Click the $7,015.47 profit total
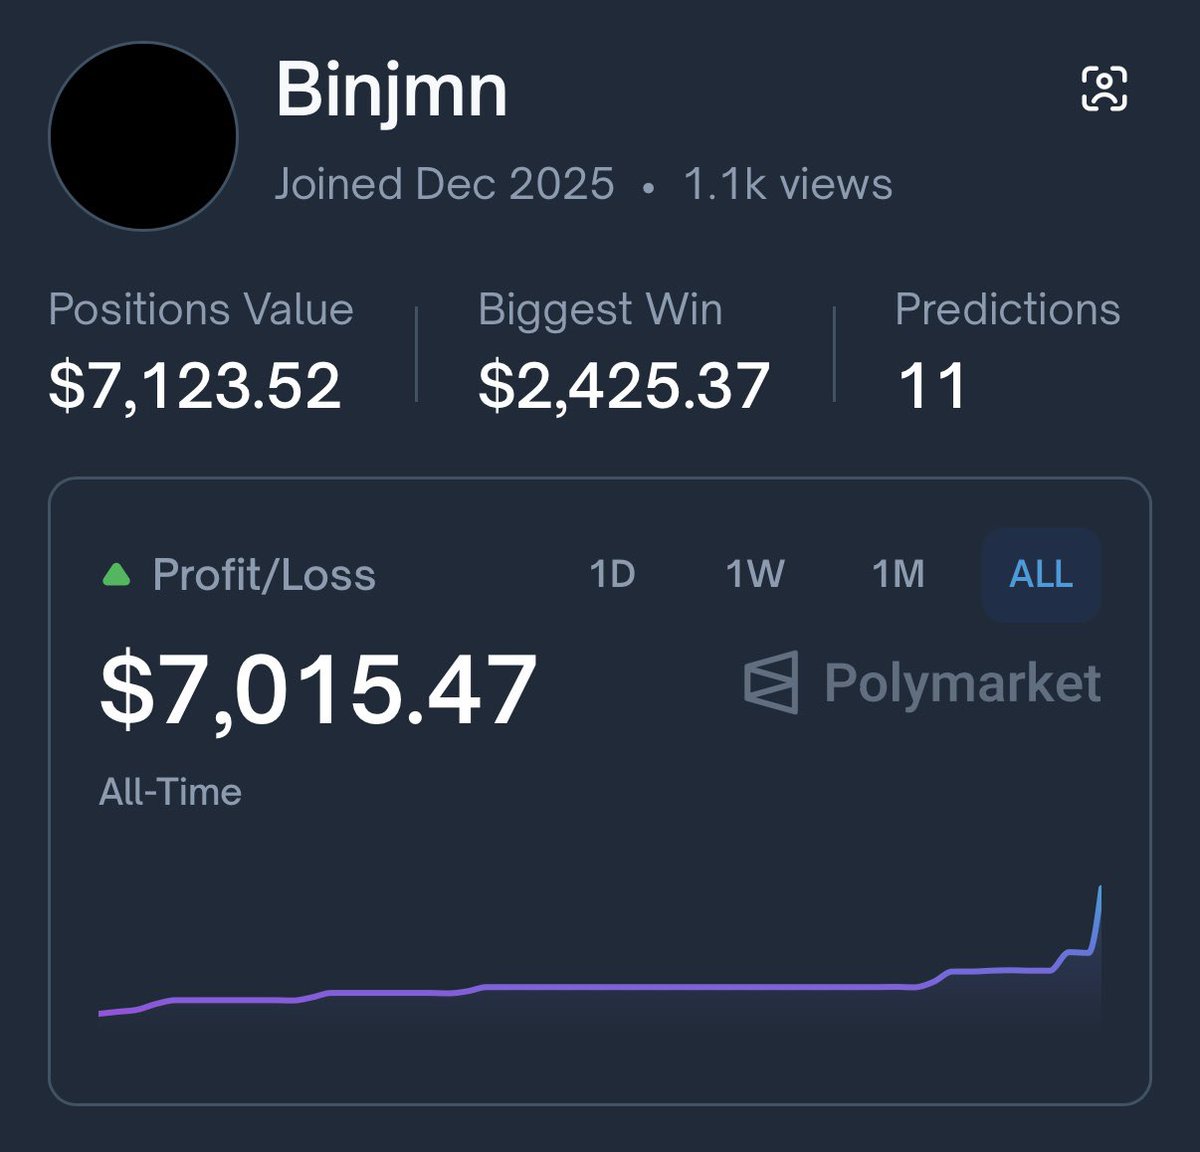 click(318, 689)
